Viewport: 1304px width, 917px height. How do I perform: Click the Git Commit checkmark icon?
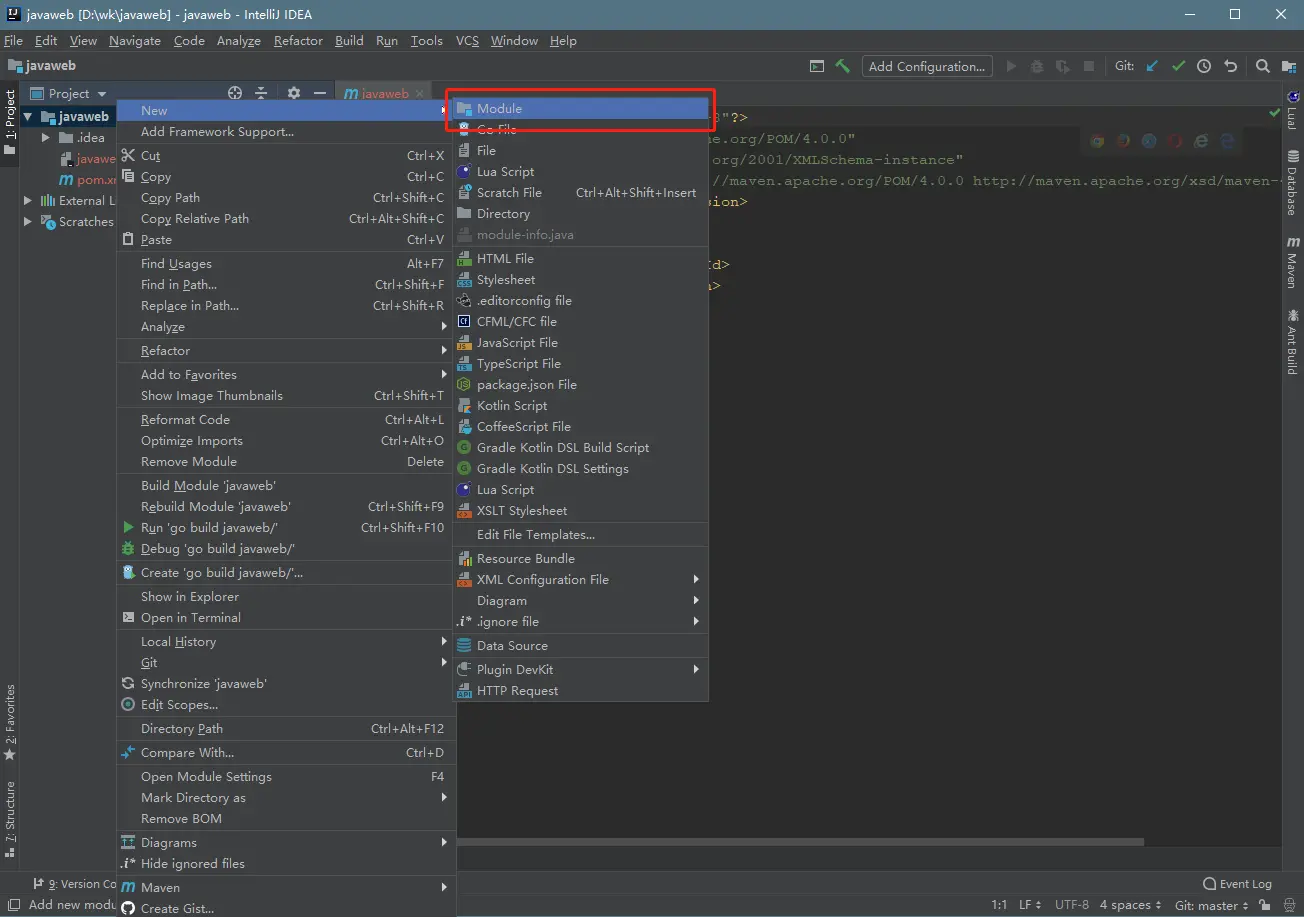point(1178,66)
